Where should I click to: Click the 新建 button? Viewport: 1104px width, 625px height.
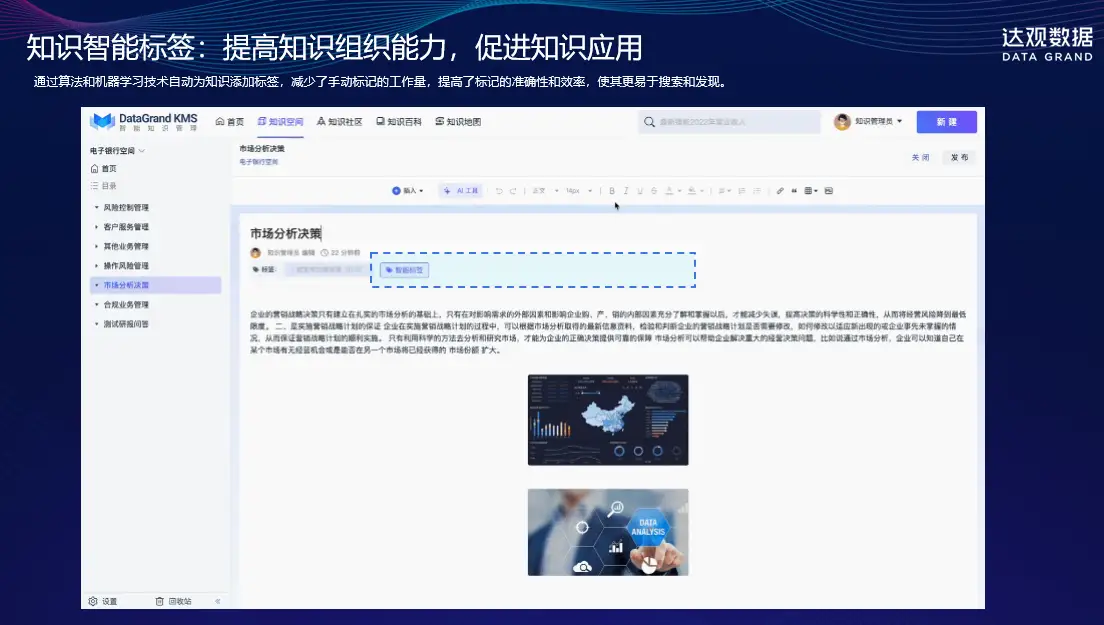pyautogui.click(x=946, y=122)
